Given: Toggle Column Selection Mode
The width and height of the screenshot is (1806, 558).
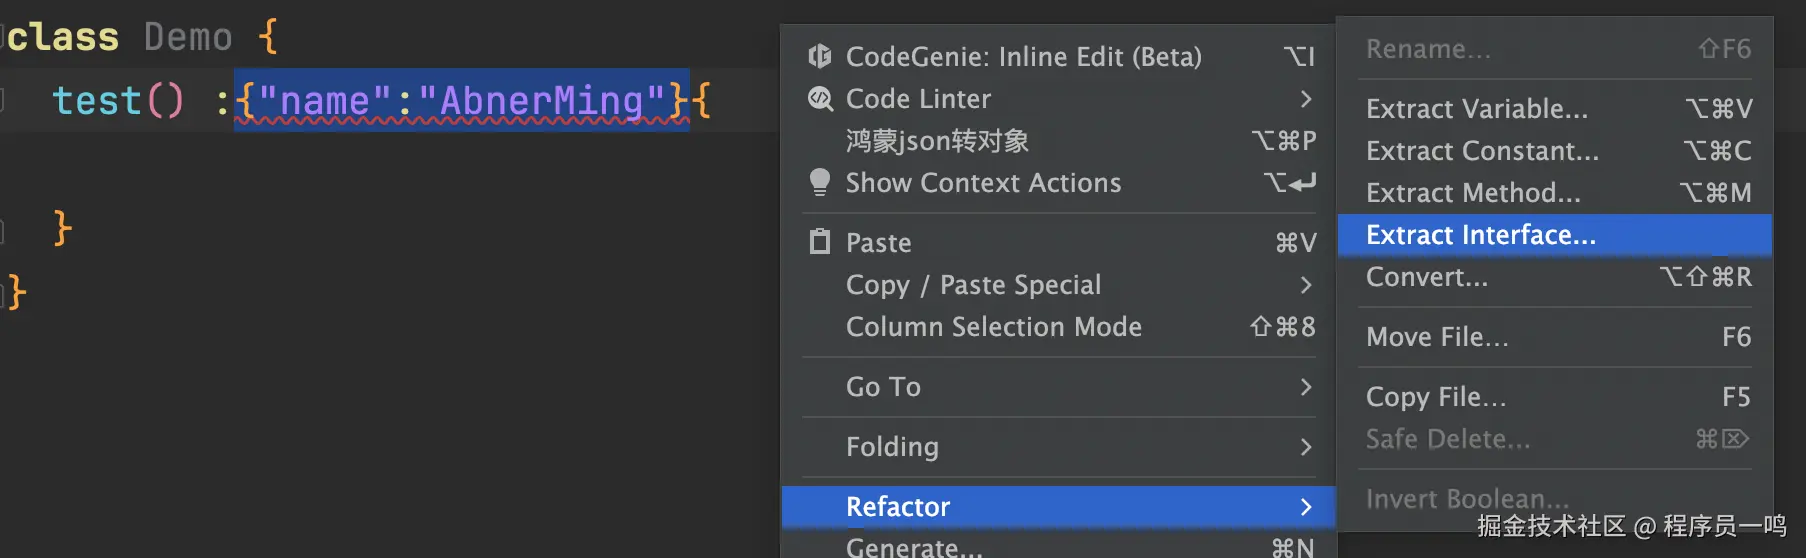Looking at the screenshot, I should coord(993,327).
